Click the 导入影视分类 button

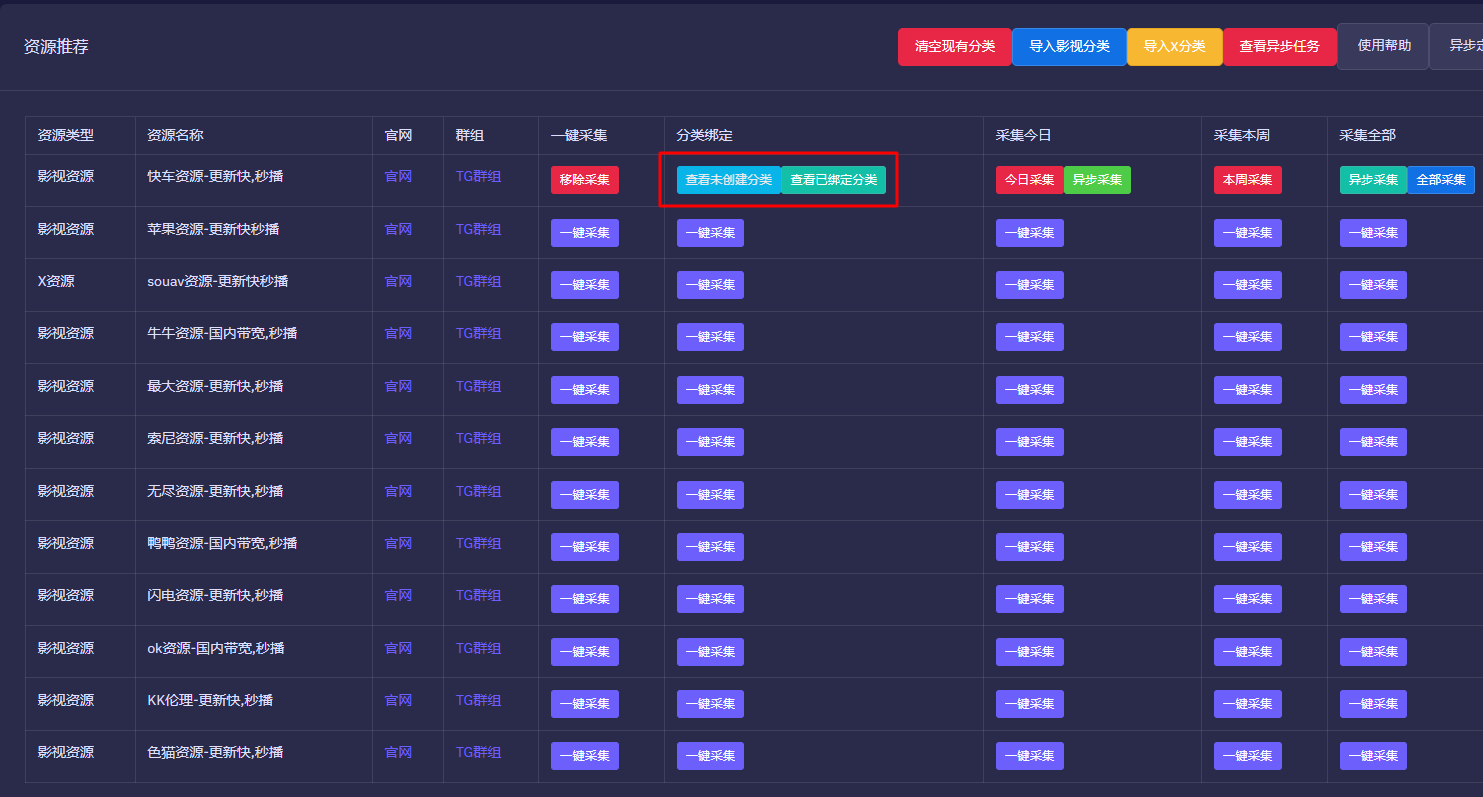tap(1069, 47)
